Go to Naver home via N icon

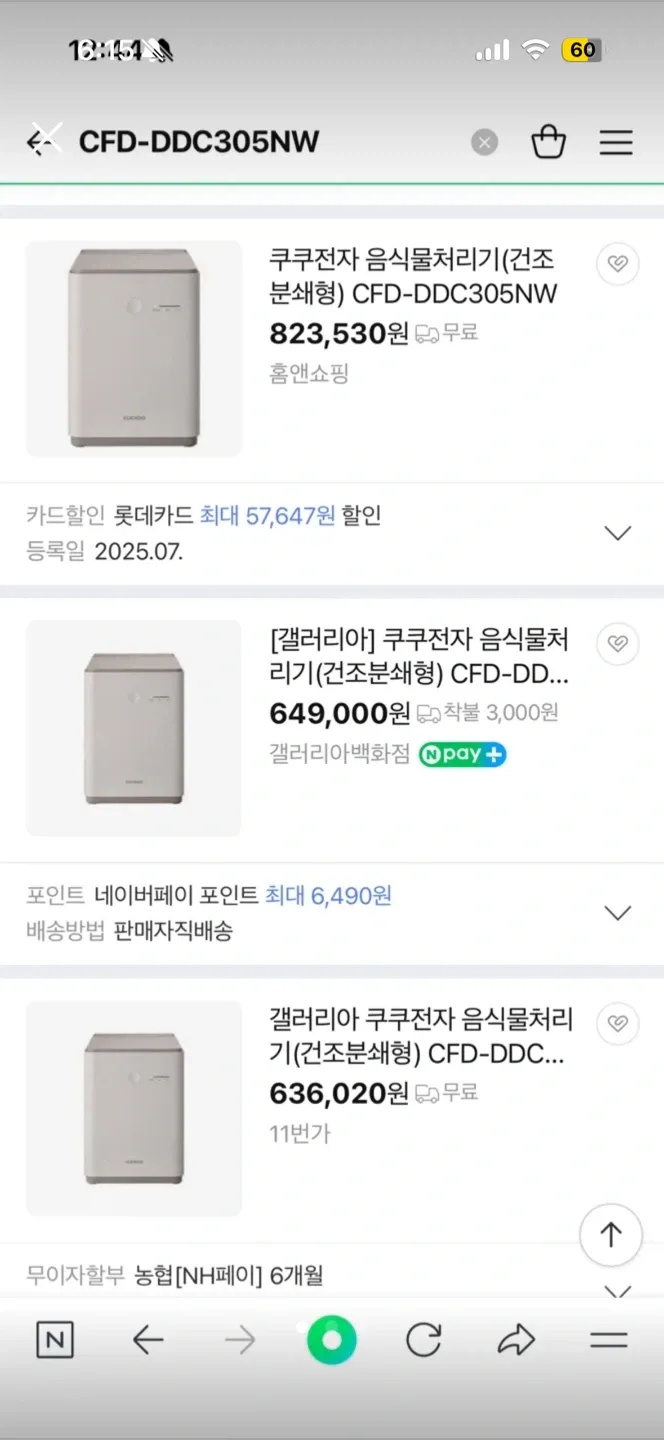tap(55, 1340)
